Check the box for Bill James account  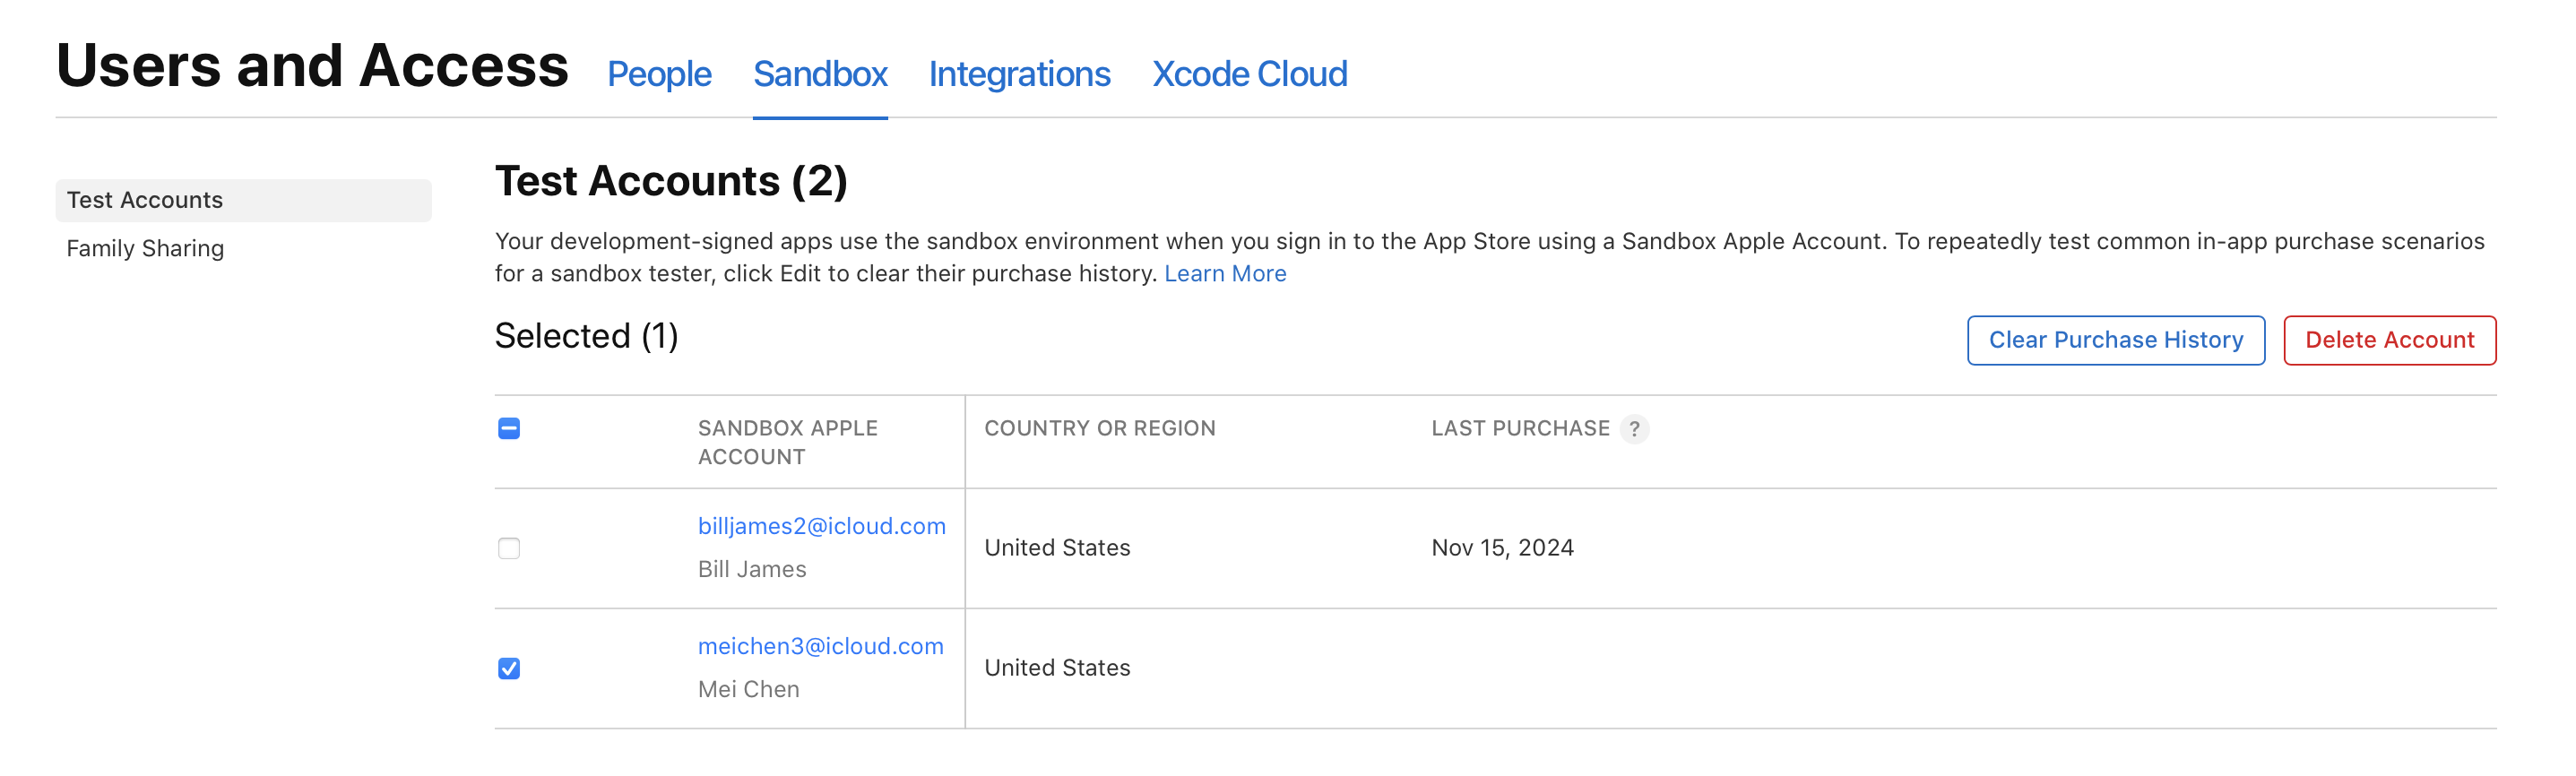(509, 548)
